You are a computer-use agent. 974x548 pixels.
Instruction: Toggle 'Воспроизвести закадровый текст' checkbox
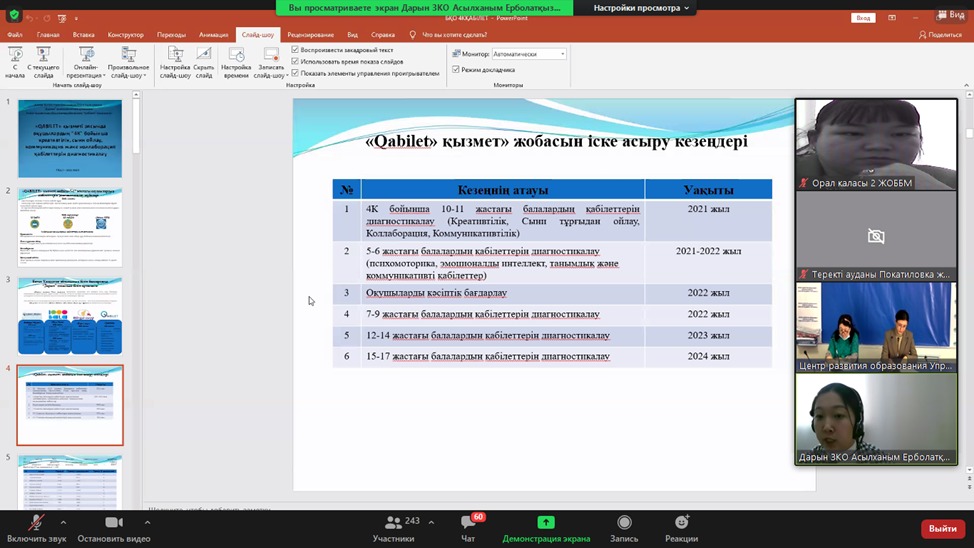pyautogui.click(x=295, y=50)
